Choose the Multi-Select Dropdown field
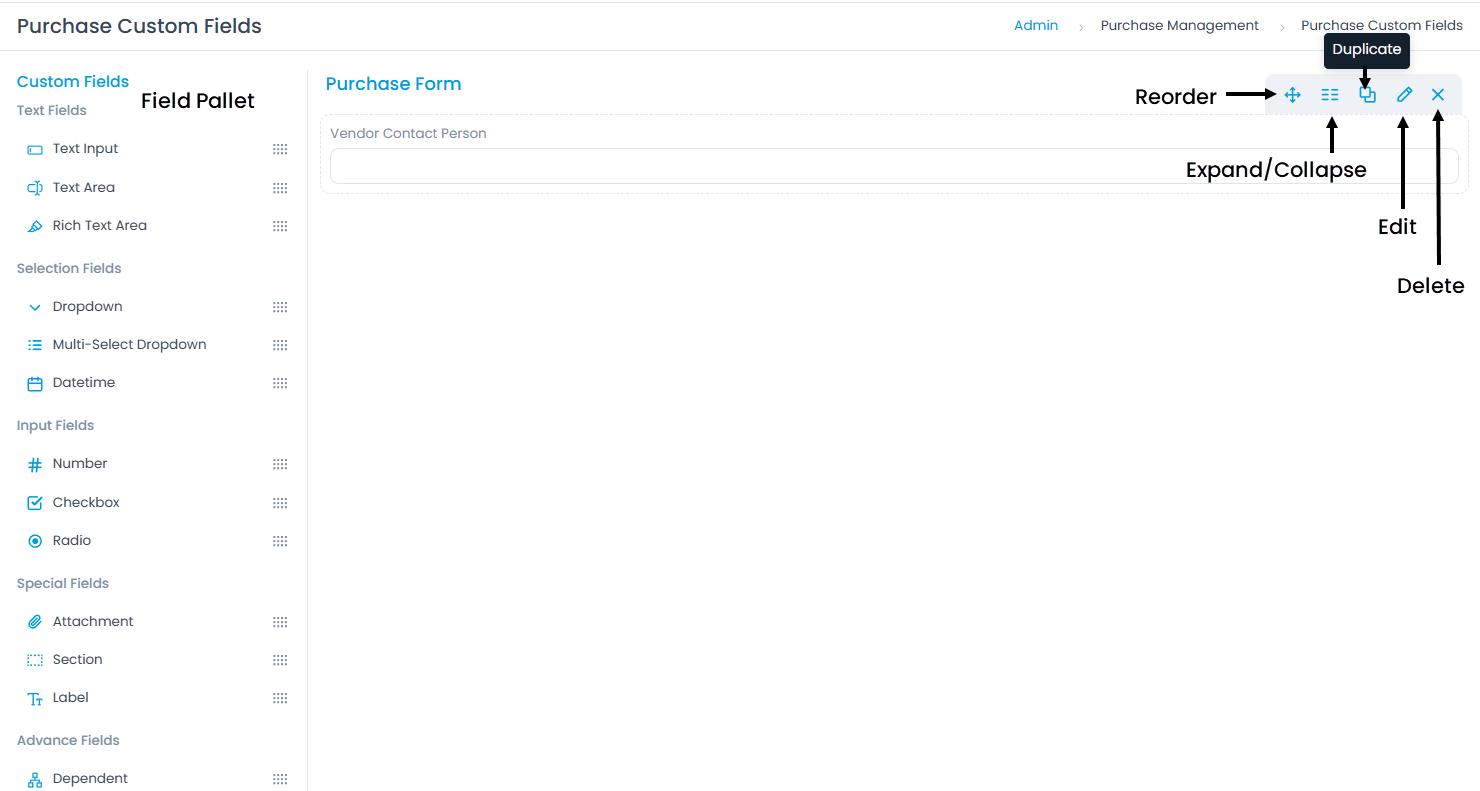 129,345
